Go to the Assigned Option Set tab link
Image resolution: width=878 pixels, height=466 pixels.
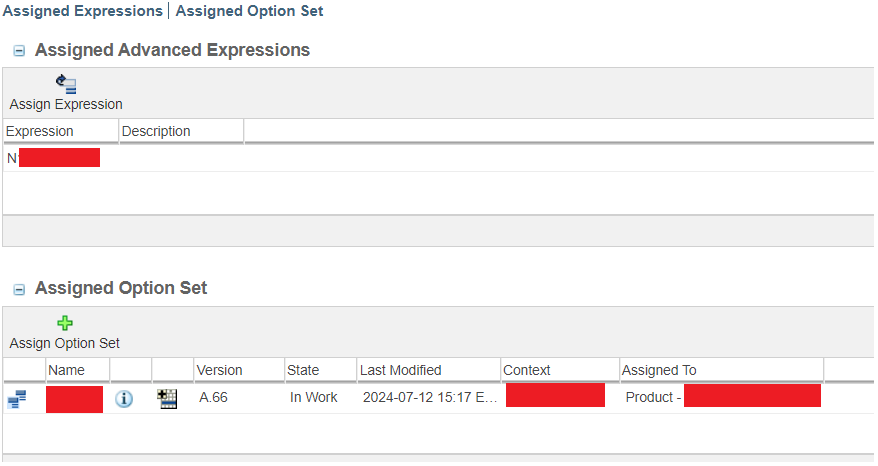249,11
